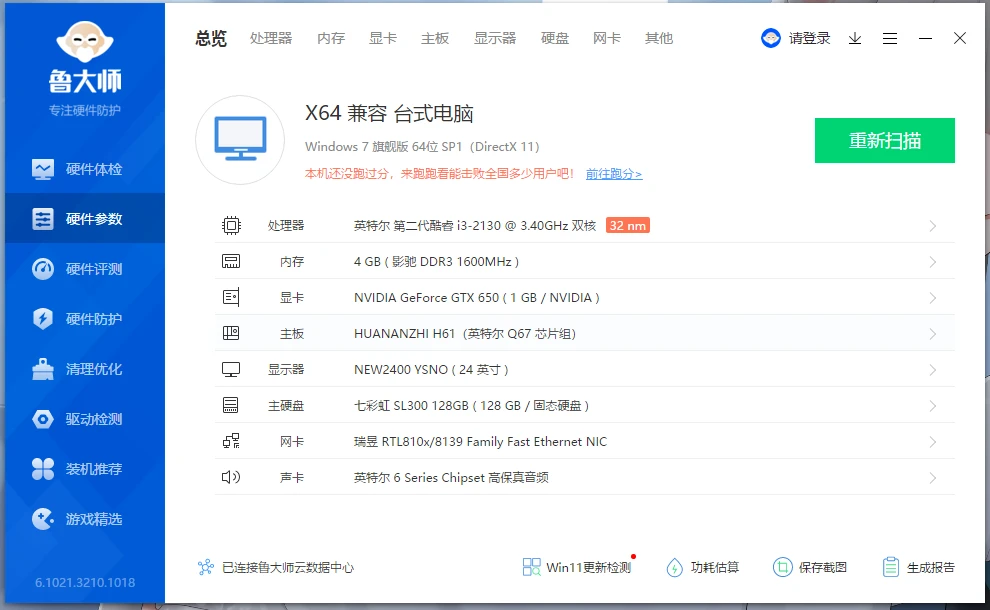The width and height of the screenshot is (990, 610).
Task: Click the RTL810x/8139 Ethernet NIC text
Action: click(480, 441)
